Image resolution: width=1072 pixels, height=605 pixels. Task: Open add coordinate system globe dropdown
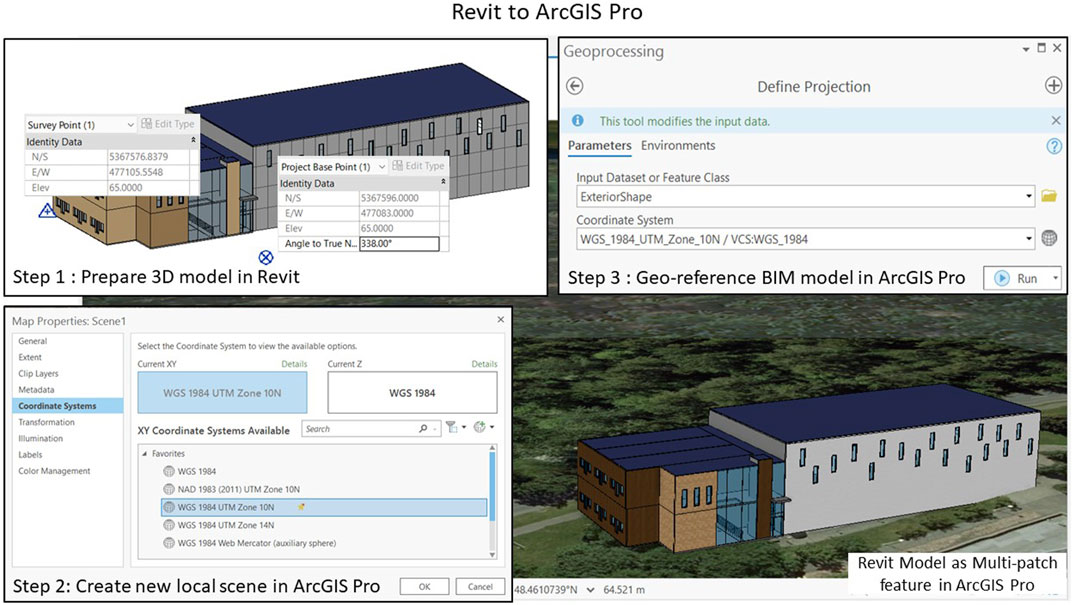483,428
